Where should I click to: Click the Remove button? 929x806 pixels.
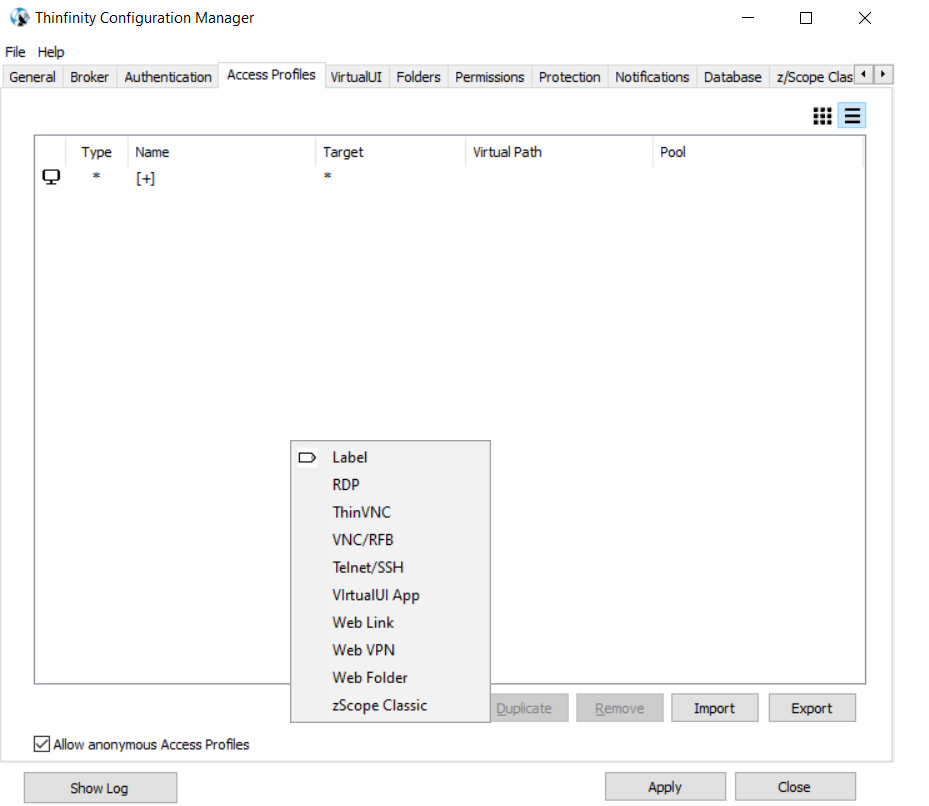tap(619, 708)
